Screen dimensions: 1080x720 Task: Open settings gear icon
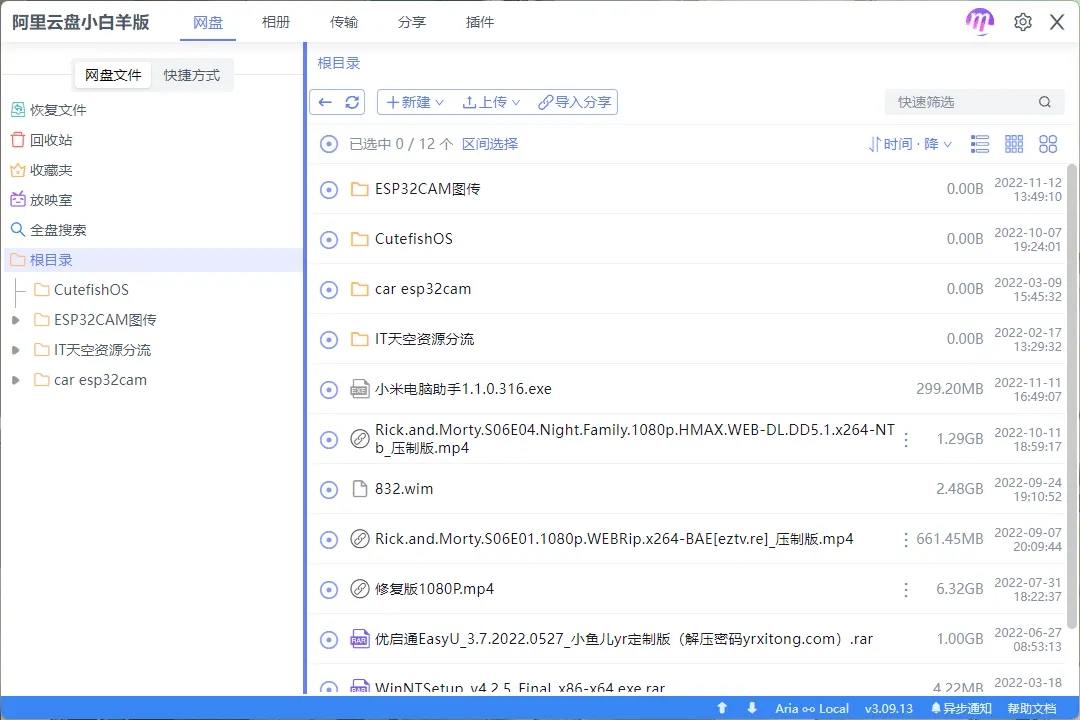(x=1022, y=22)
